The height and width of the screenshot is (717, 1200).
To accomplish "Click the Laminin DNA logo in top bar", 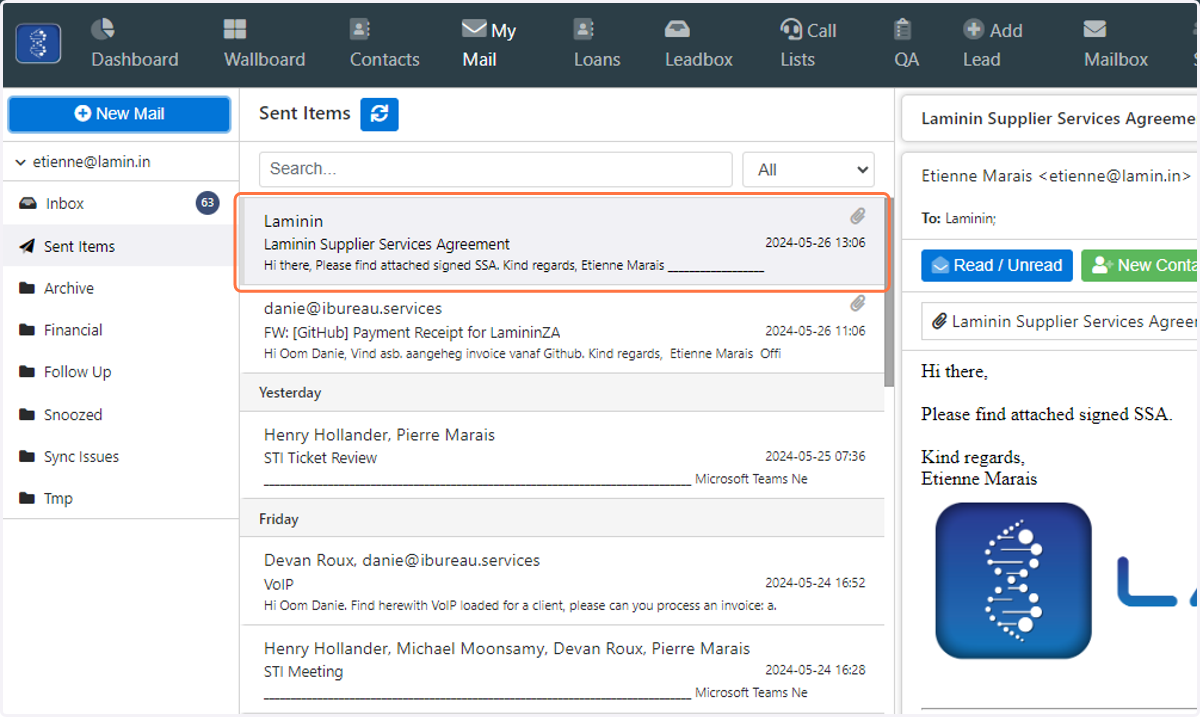I will (38, 43).
